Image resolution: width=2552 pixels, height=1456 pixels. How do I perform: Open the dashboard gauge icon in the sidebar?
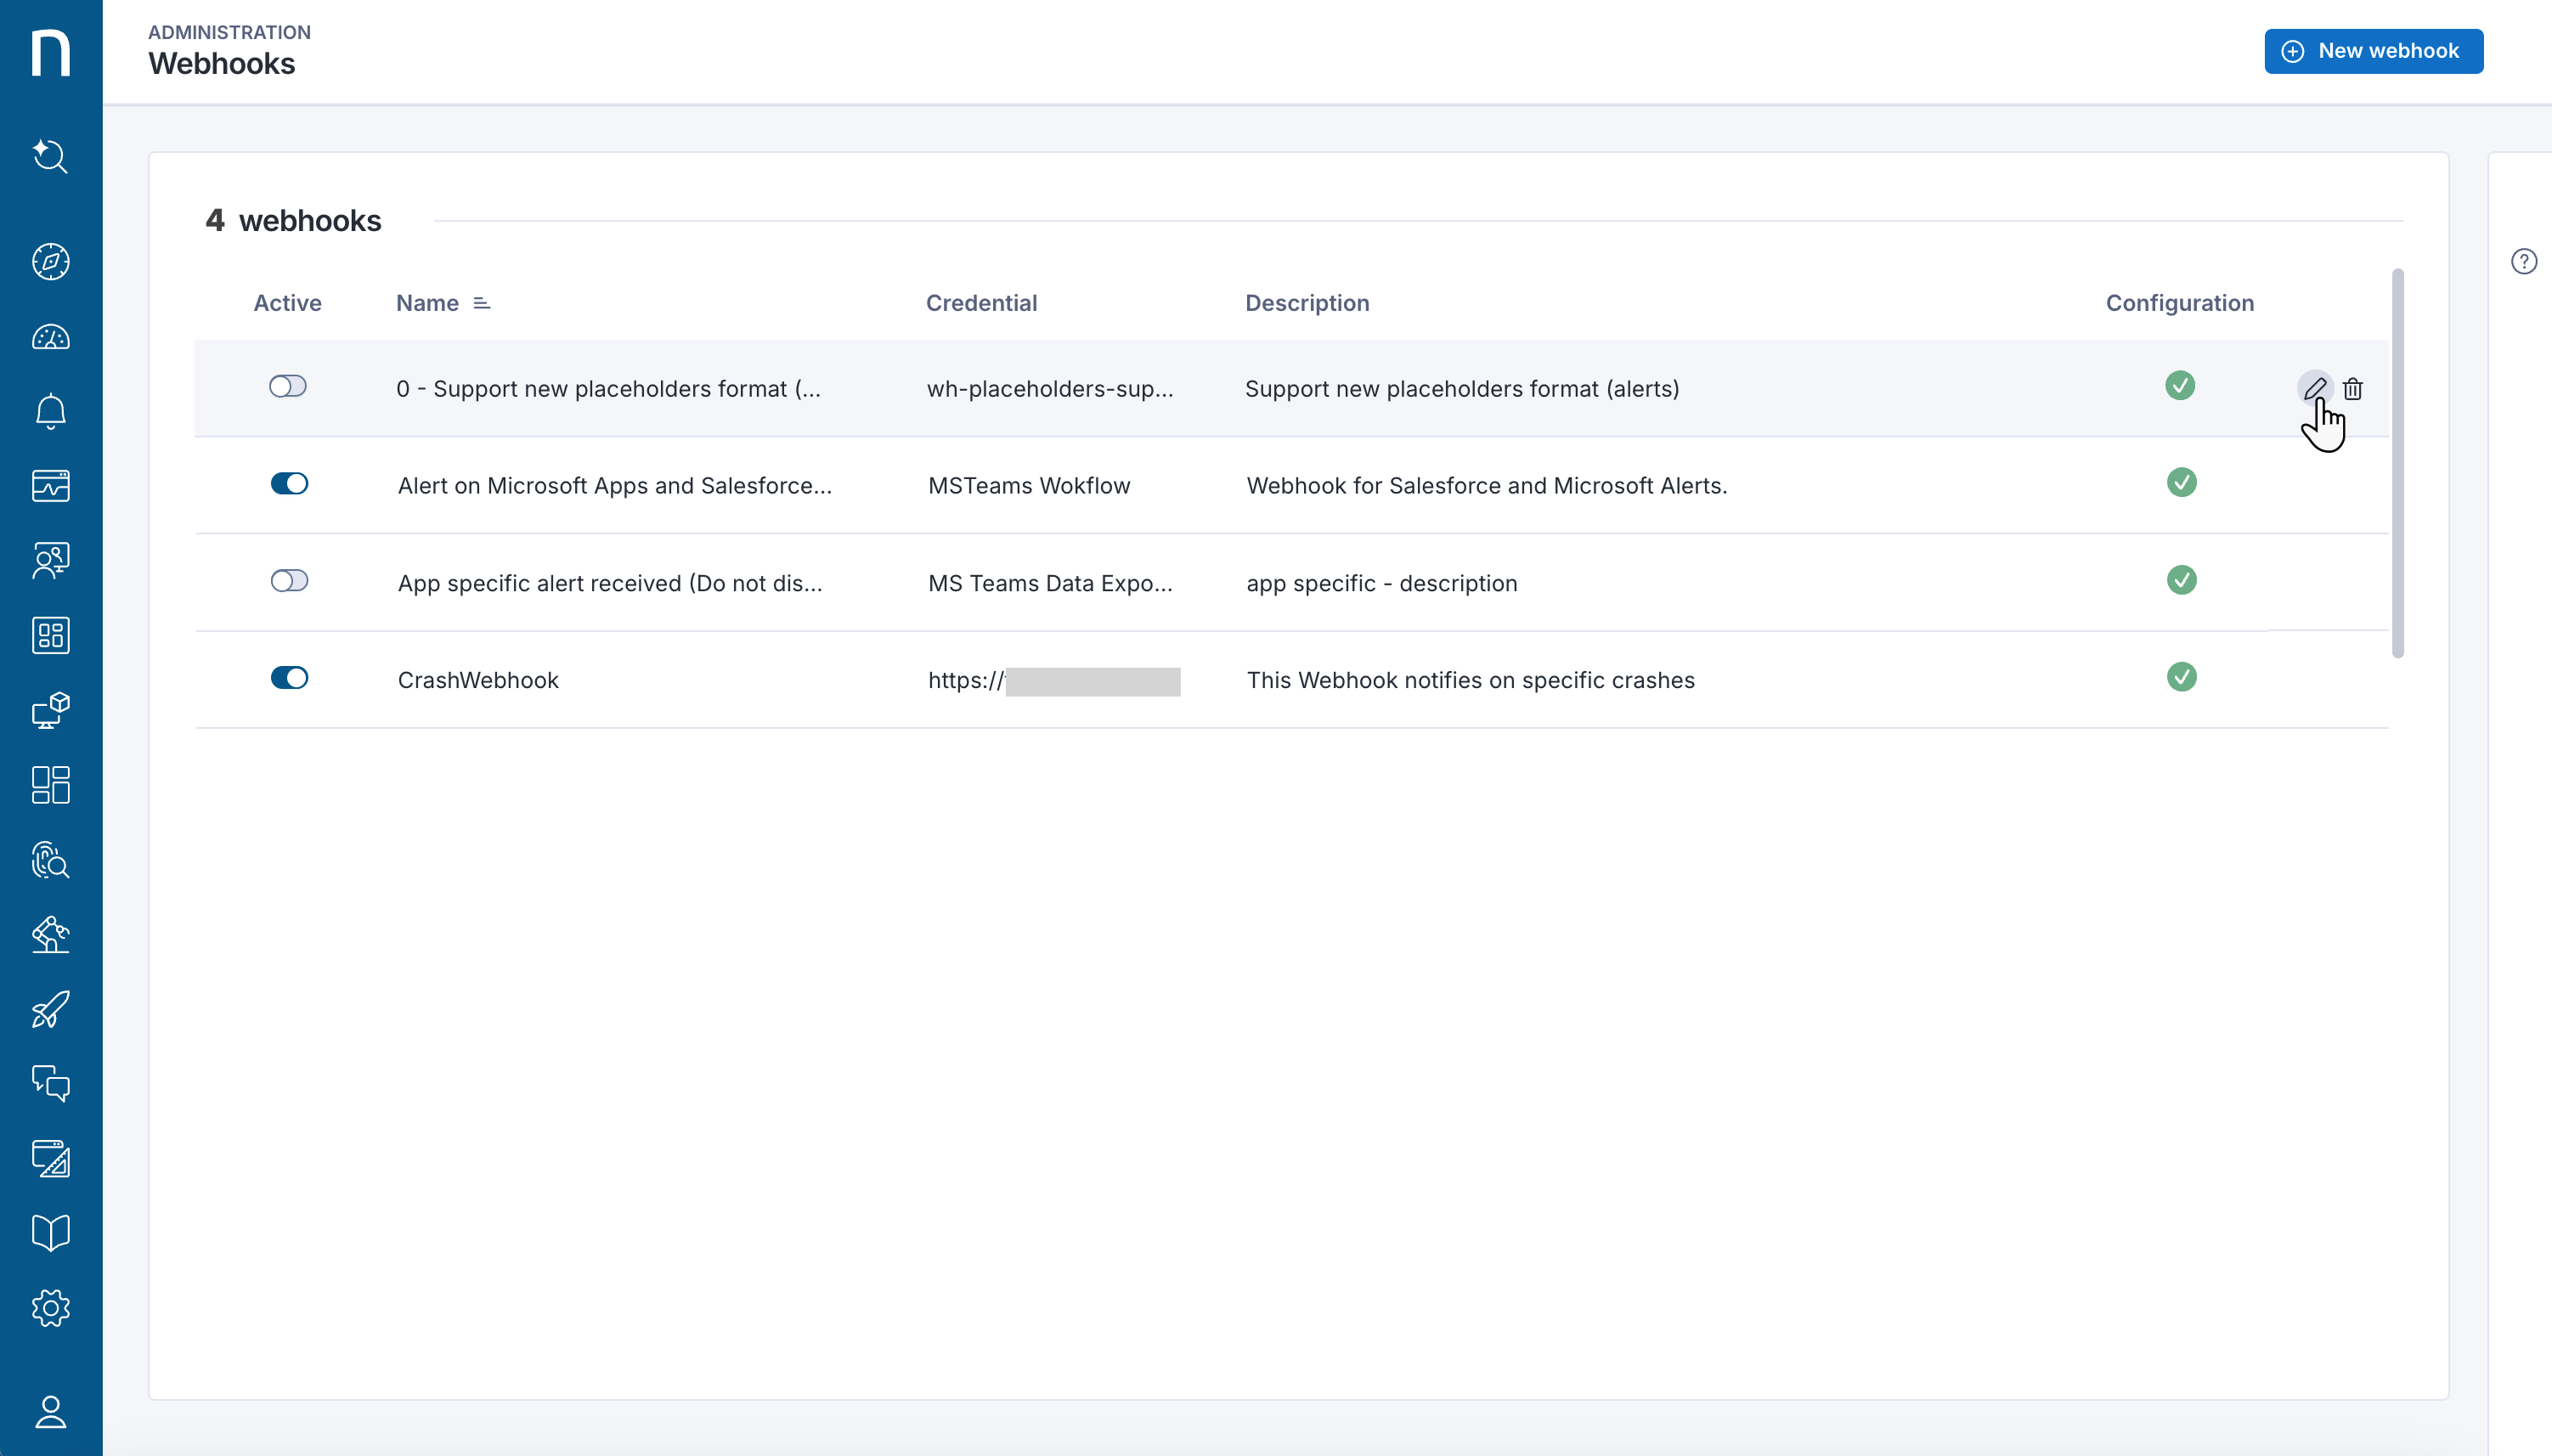coord(49,337)
